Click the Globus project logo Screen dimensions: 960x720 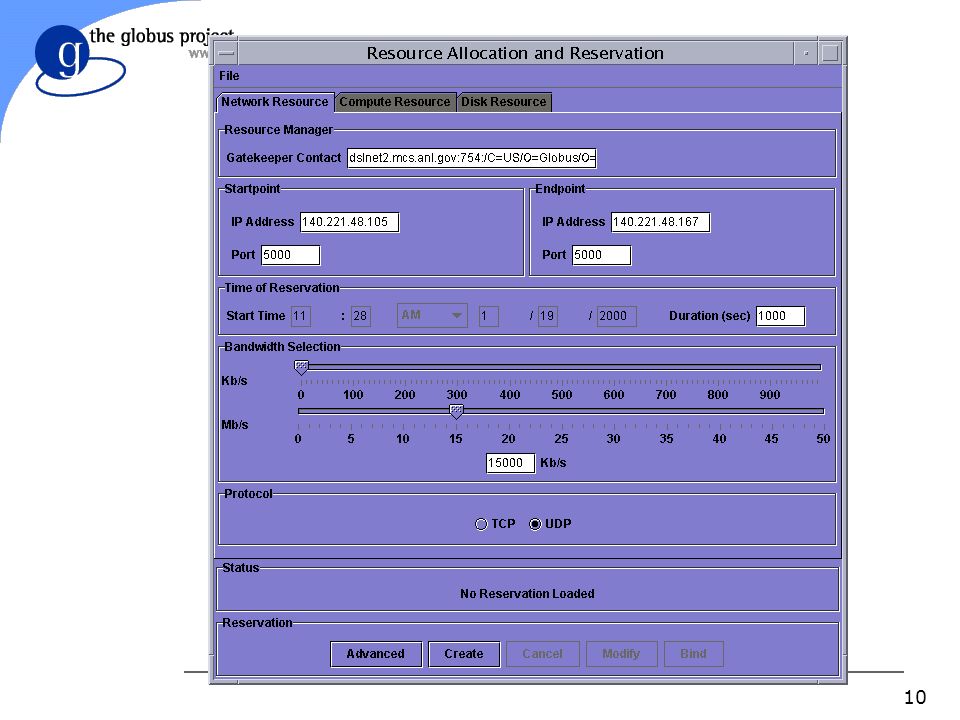tap(80, 60)
